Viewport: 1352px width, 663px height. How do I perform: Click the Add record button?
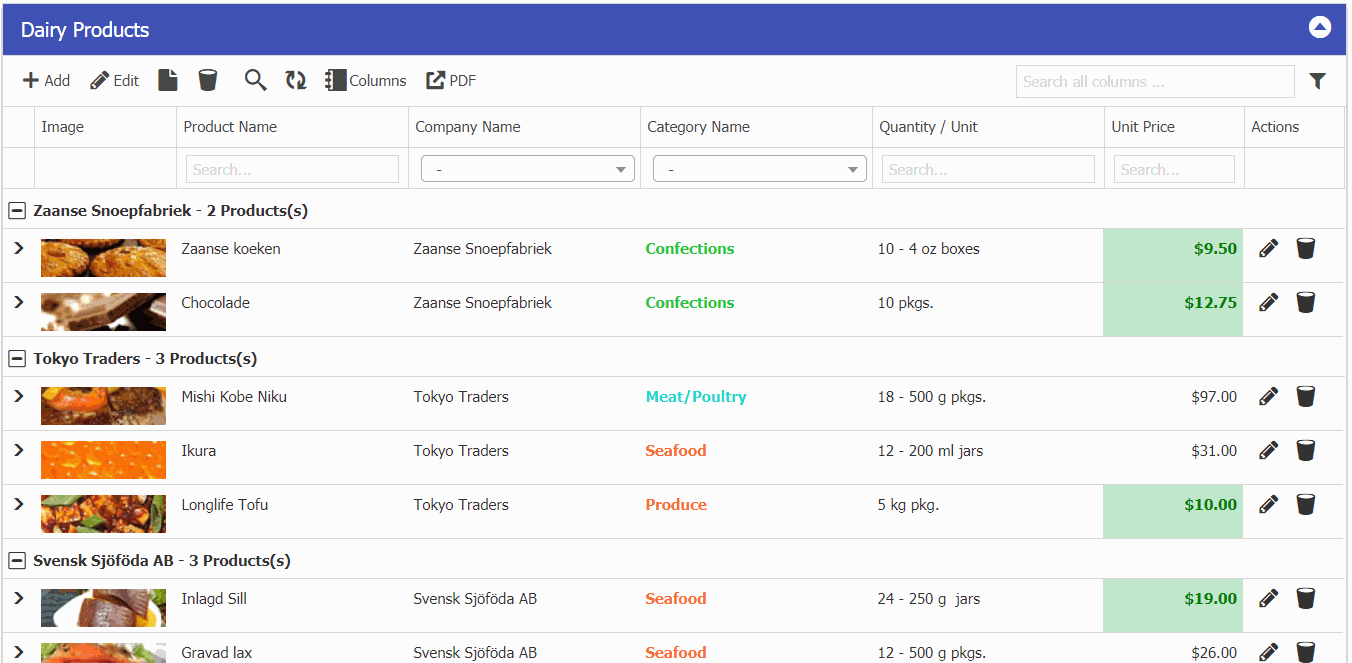(46, 81)
